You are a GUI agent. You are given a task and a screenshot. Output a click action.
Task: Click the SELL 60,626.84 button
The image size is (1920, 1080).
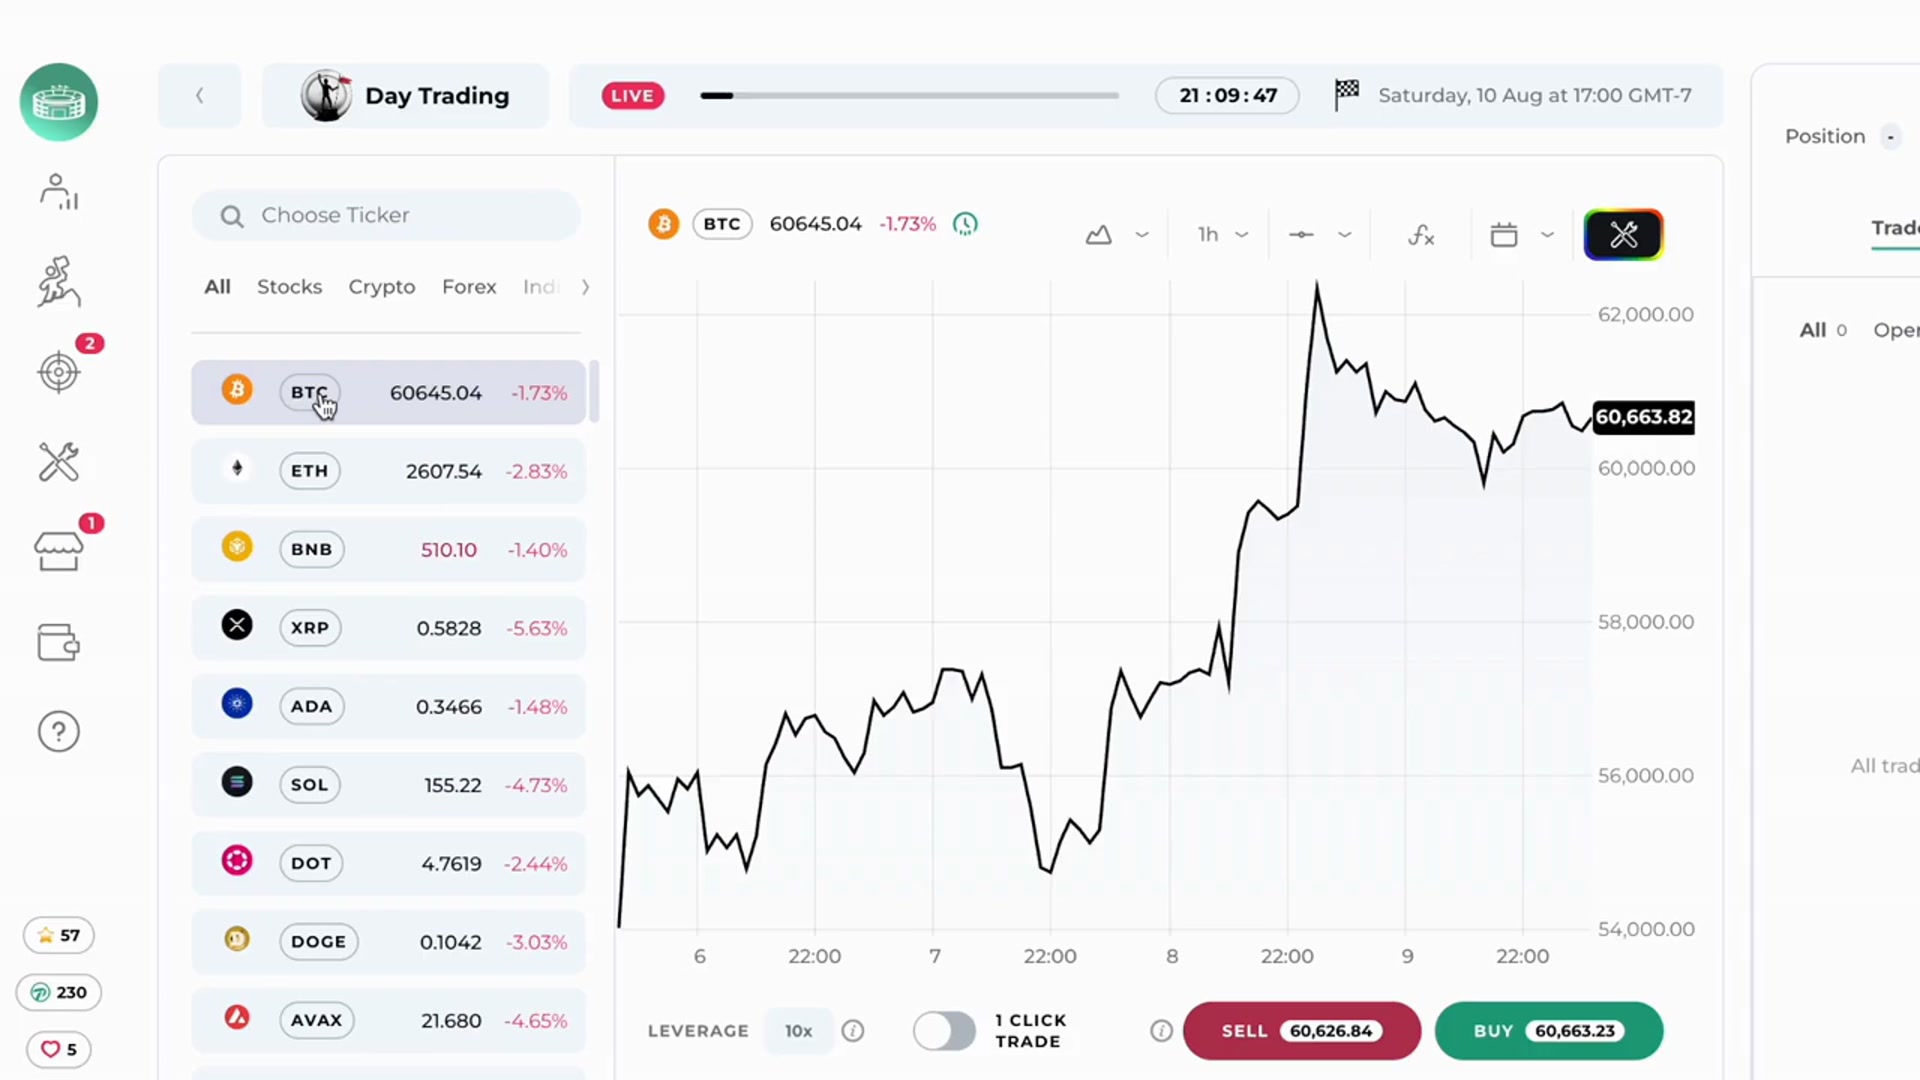pos(1302,1031)
